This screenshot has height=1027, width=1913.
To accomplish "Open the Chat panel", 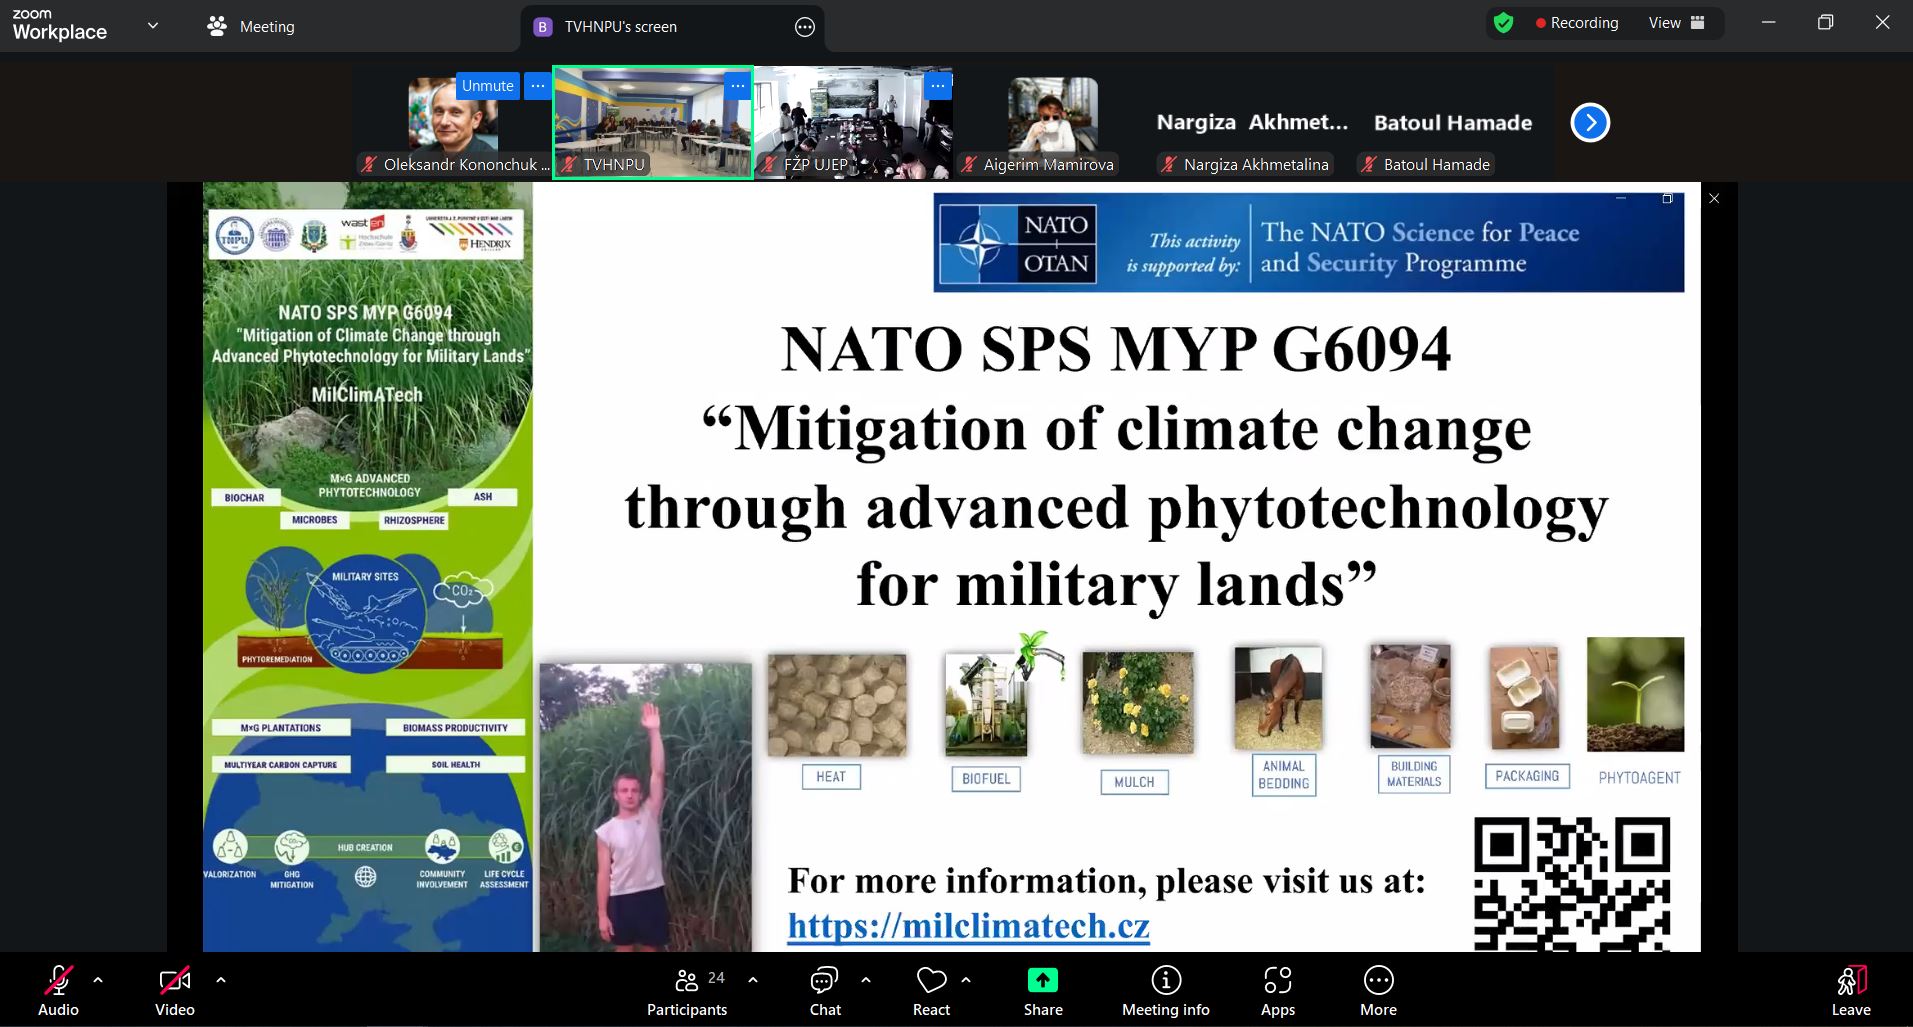I will [825, 991].
